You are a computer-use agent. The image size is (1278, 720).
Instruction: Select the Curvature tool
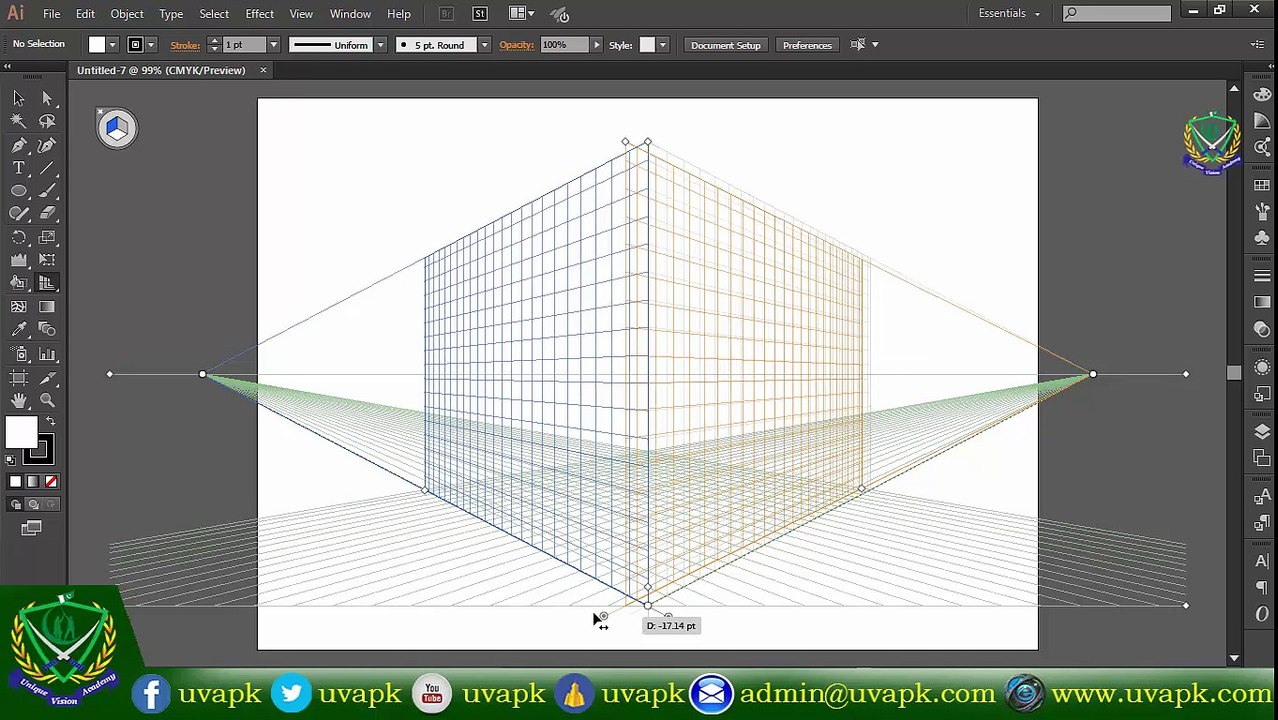pyautogui.click(x=47, y=145)
